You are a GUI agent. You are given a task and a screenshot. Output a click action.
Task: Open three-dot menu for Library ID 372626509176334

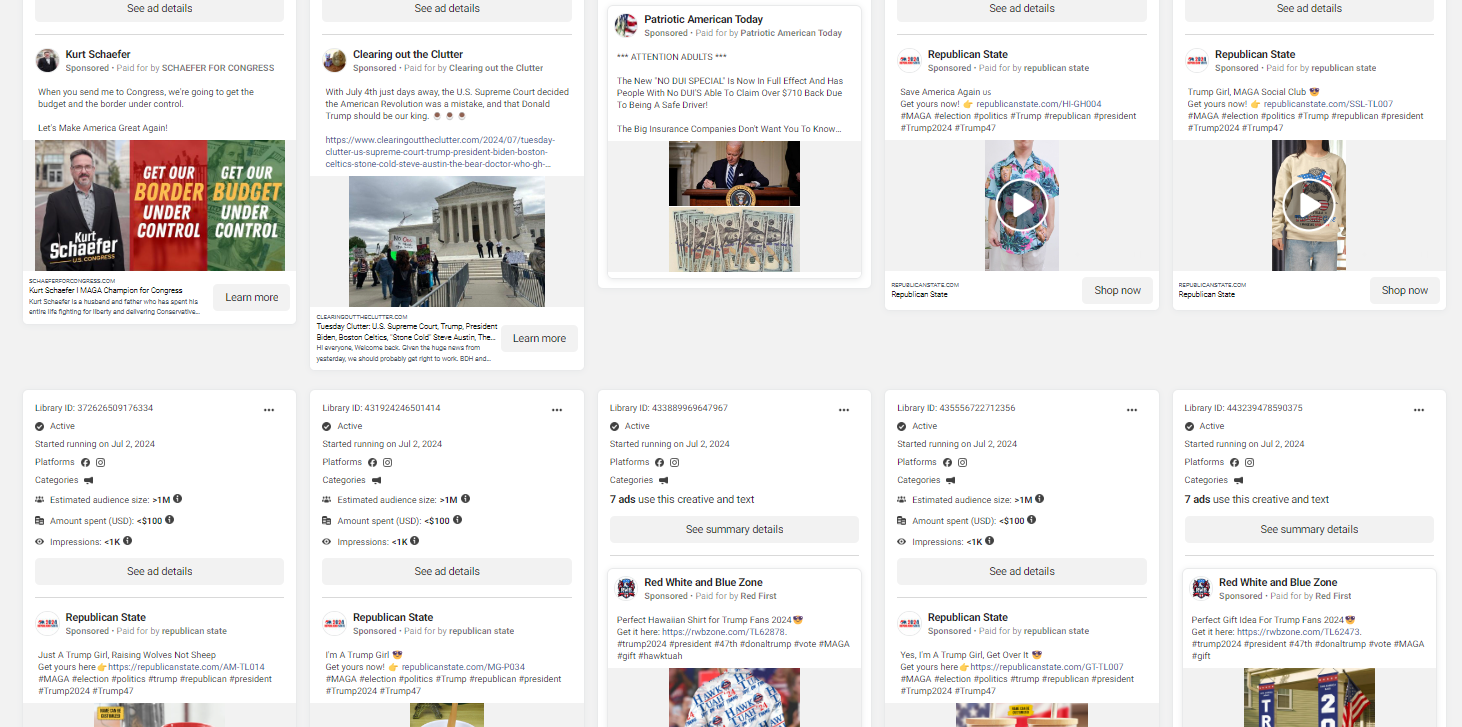coord(269,410)
